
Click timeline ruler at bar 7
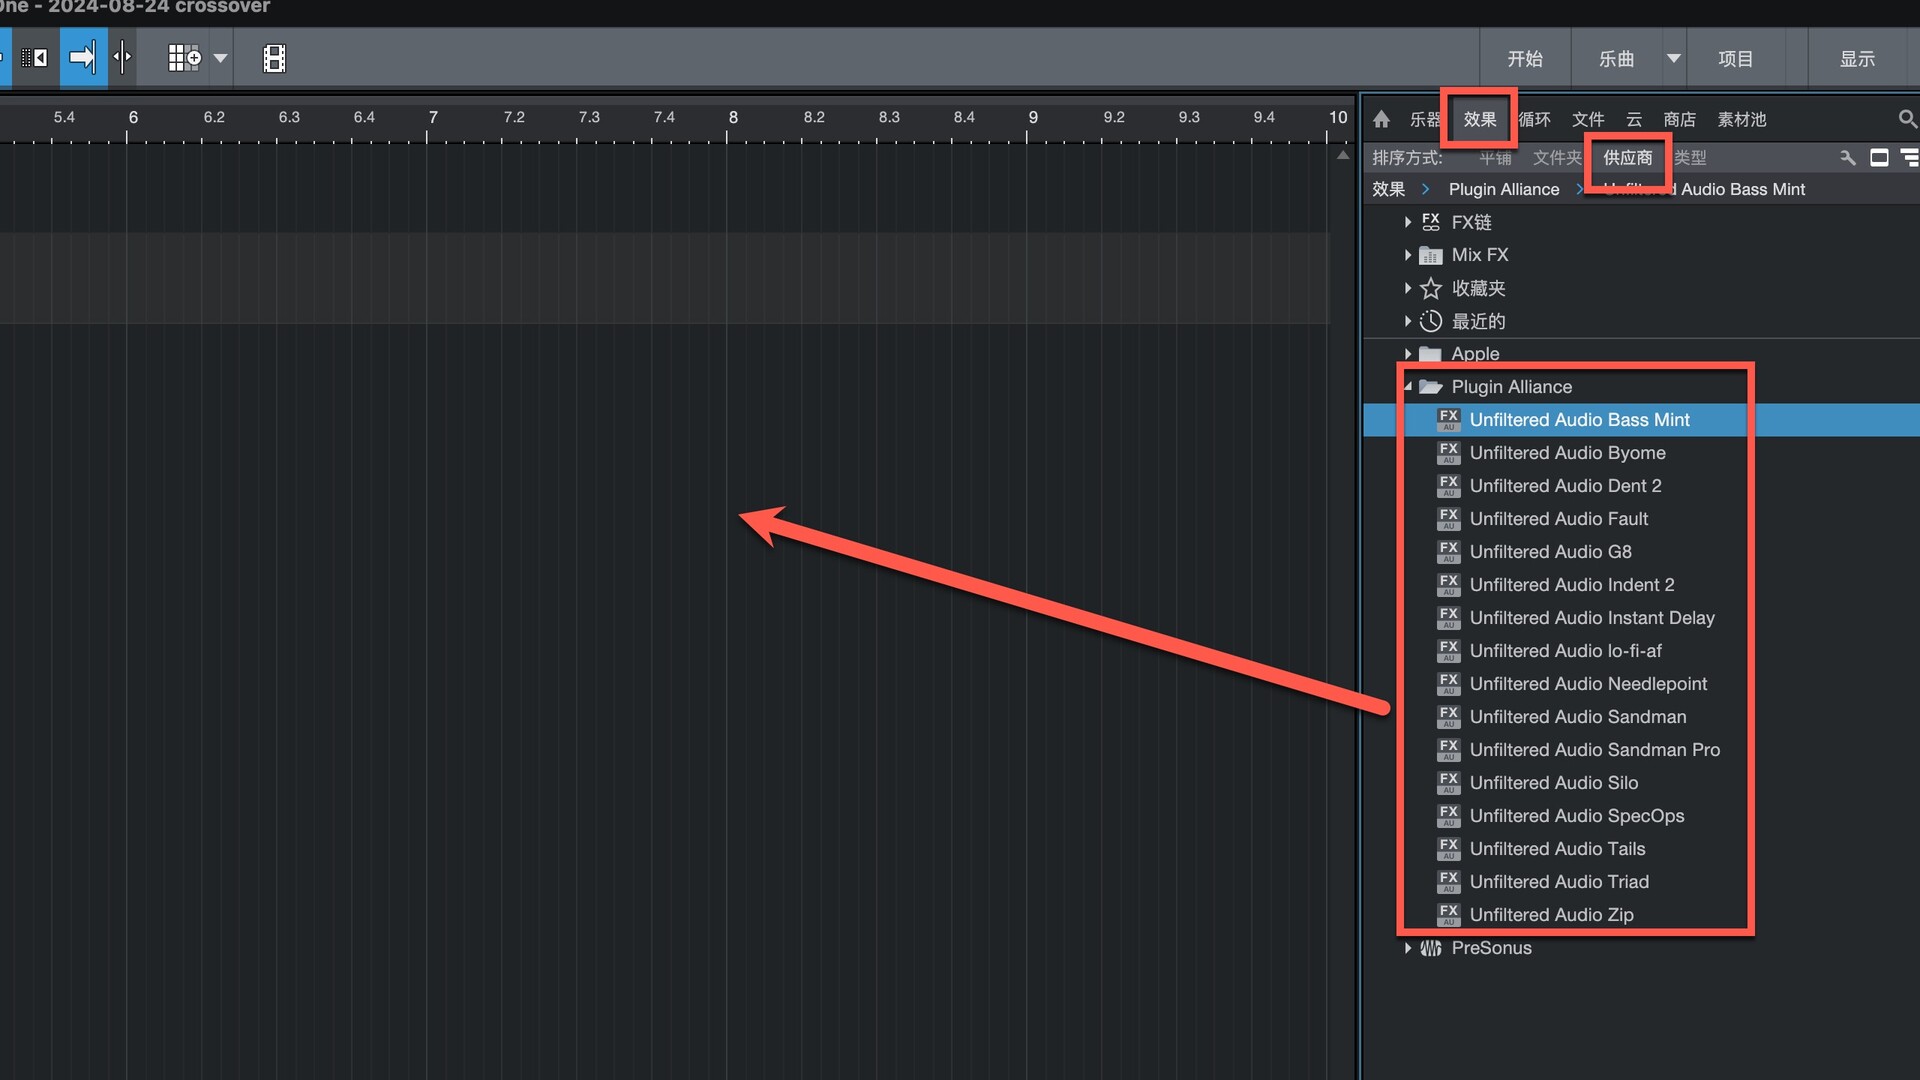point(433,118)
